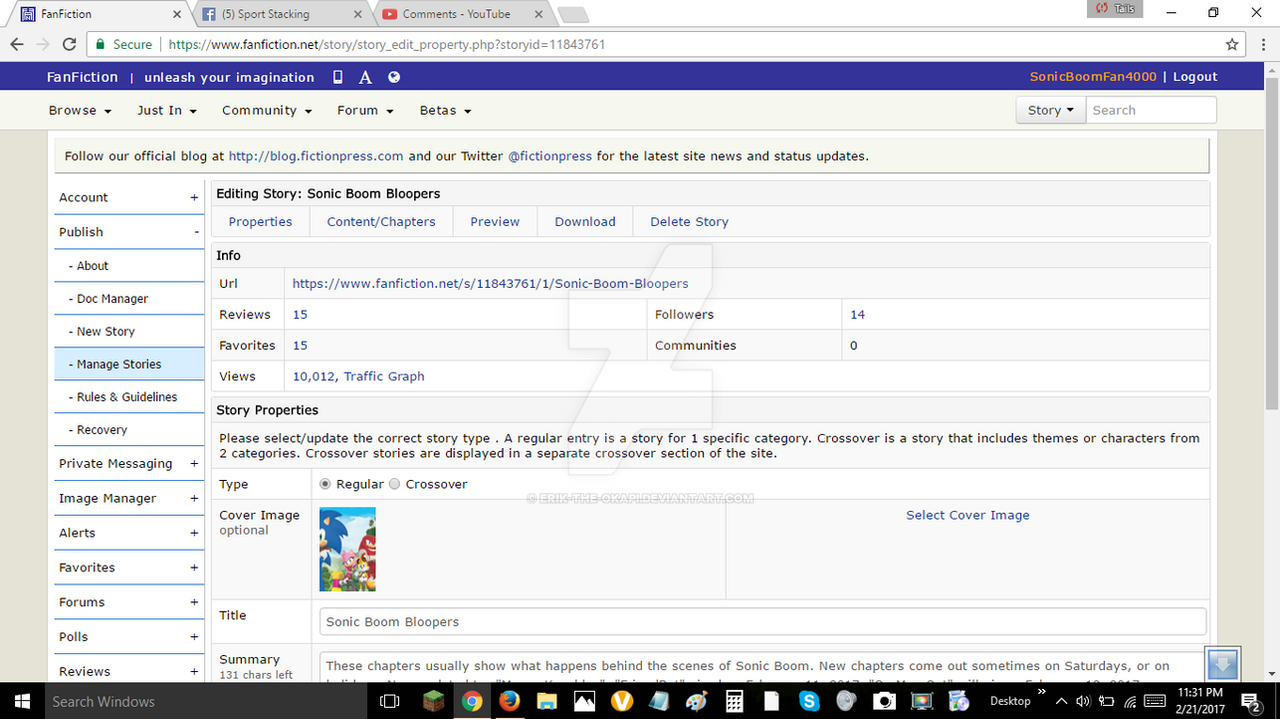The width and height of the screenshot is (1280, 719).
Task: Open the Traffic Graph link
Action: click(384, 376)
